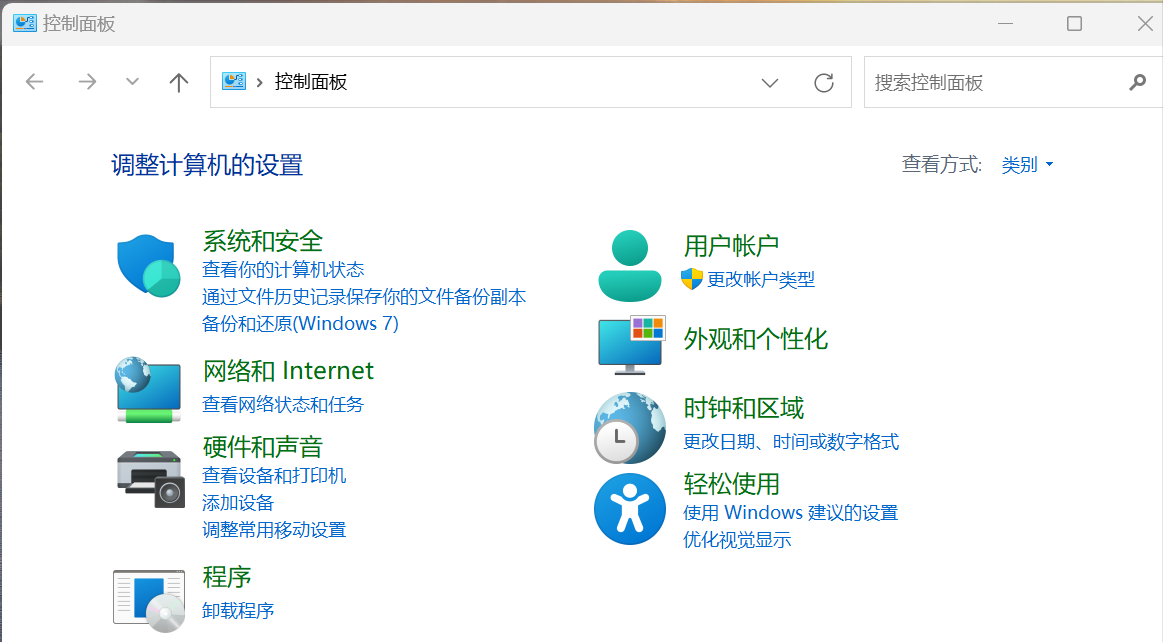Navigate up with the up arrow button
The height and width of the screenshot is (642, 1163).
179,82
